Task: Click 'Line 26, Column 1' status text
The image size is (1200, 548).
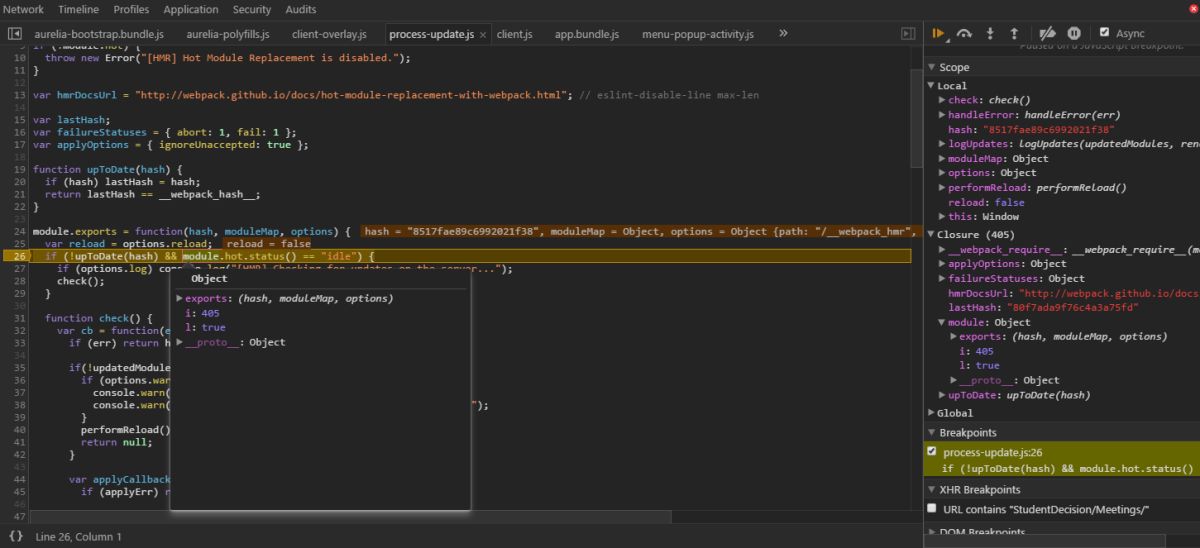Action: [78, 537]
